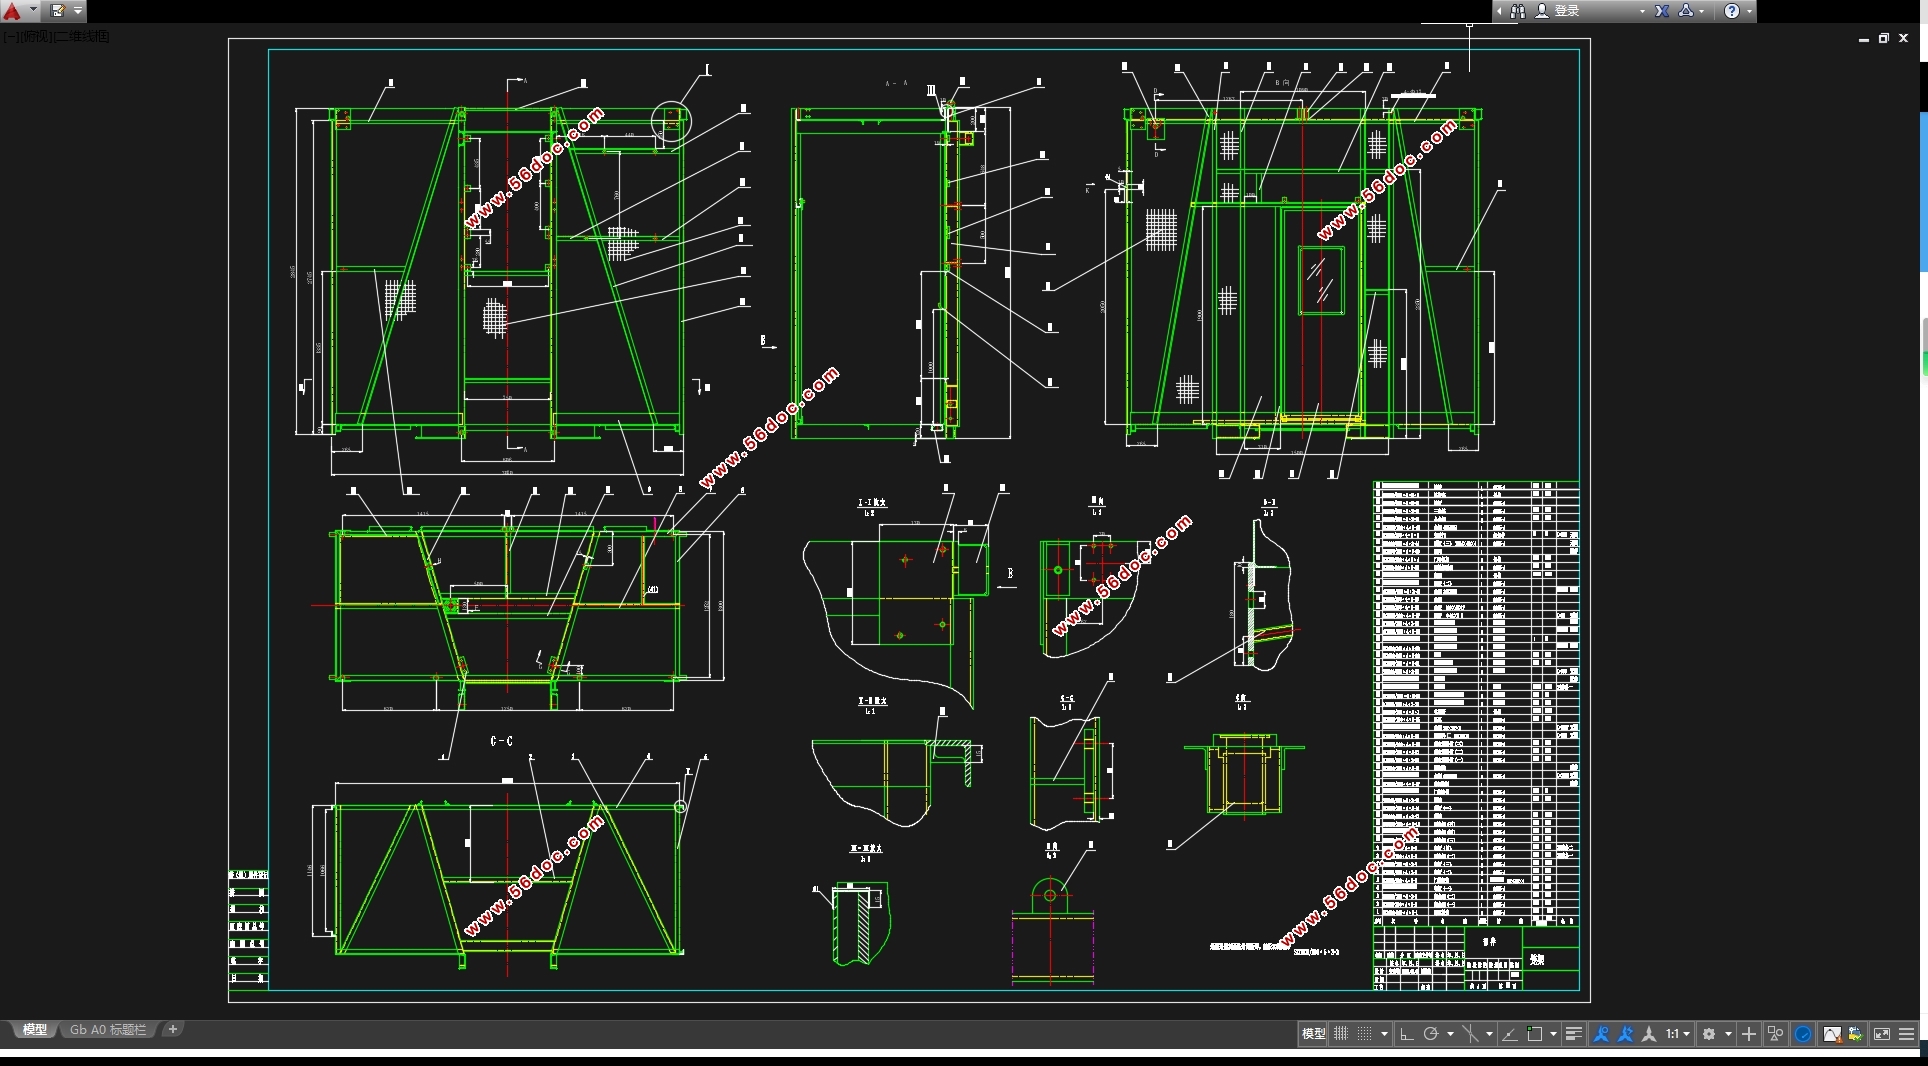The image size is (1928, 1066).
Task: Toggle 2D object snap square icon
Action: coord(1534,1034)
